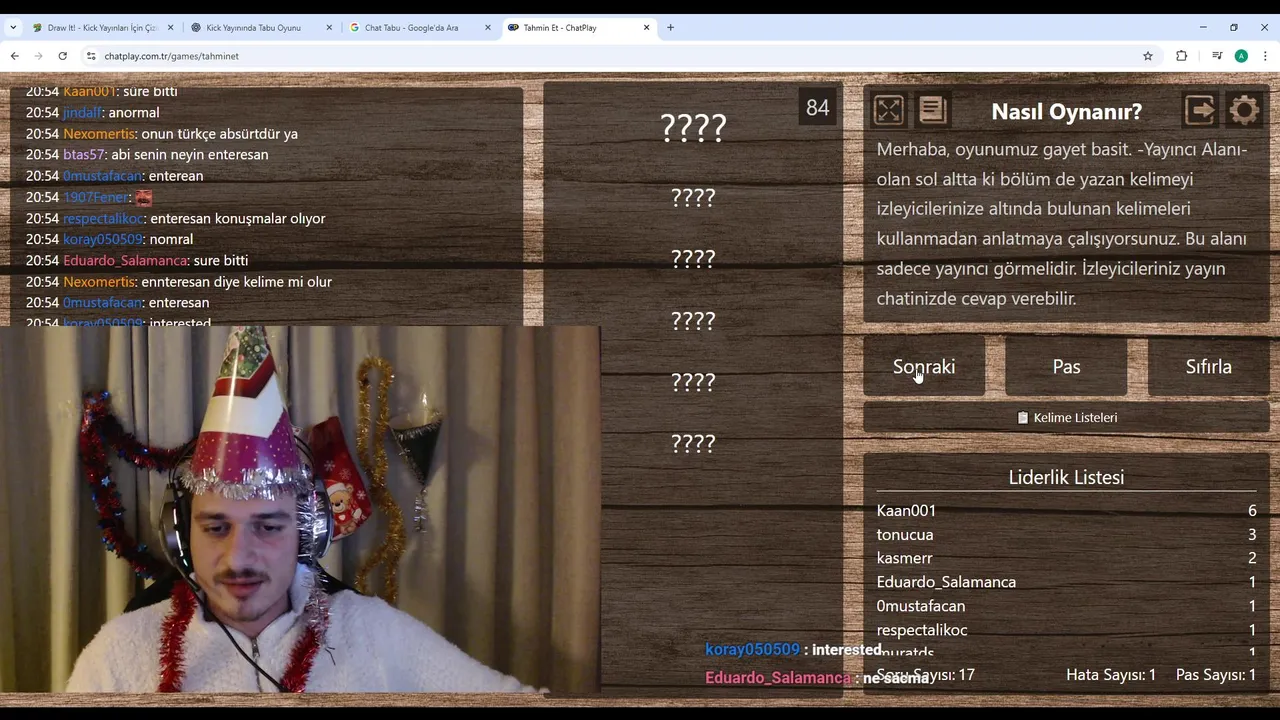Screen dimensions: 1280x720
Task: Close the Chat Tabu Google tab
Action: [488, 28]
